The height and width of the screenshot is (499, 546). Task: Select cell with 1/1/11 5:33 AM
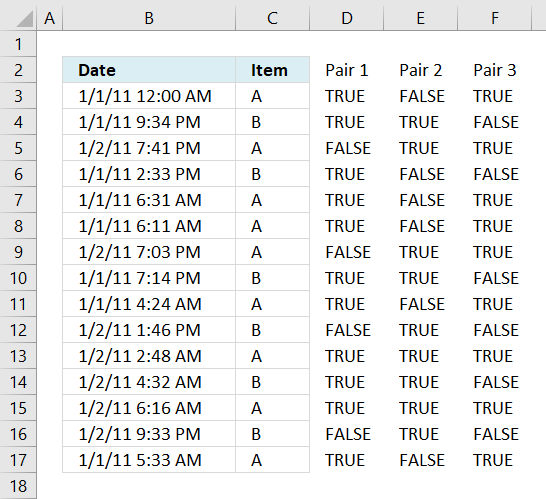pyautogui.click(x=149, y=460)
